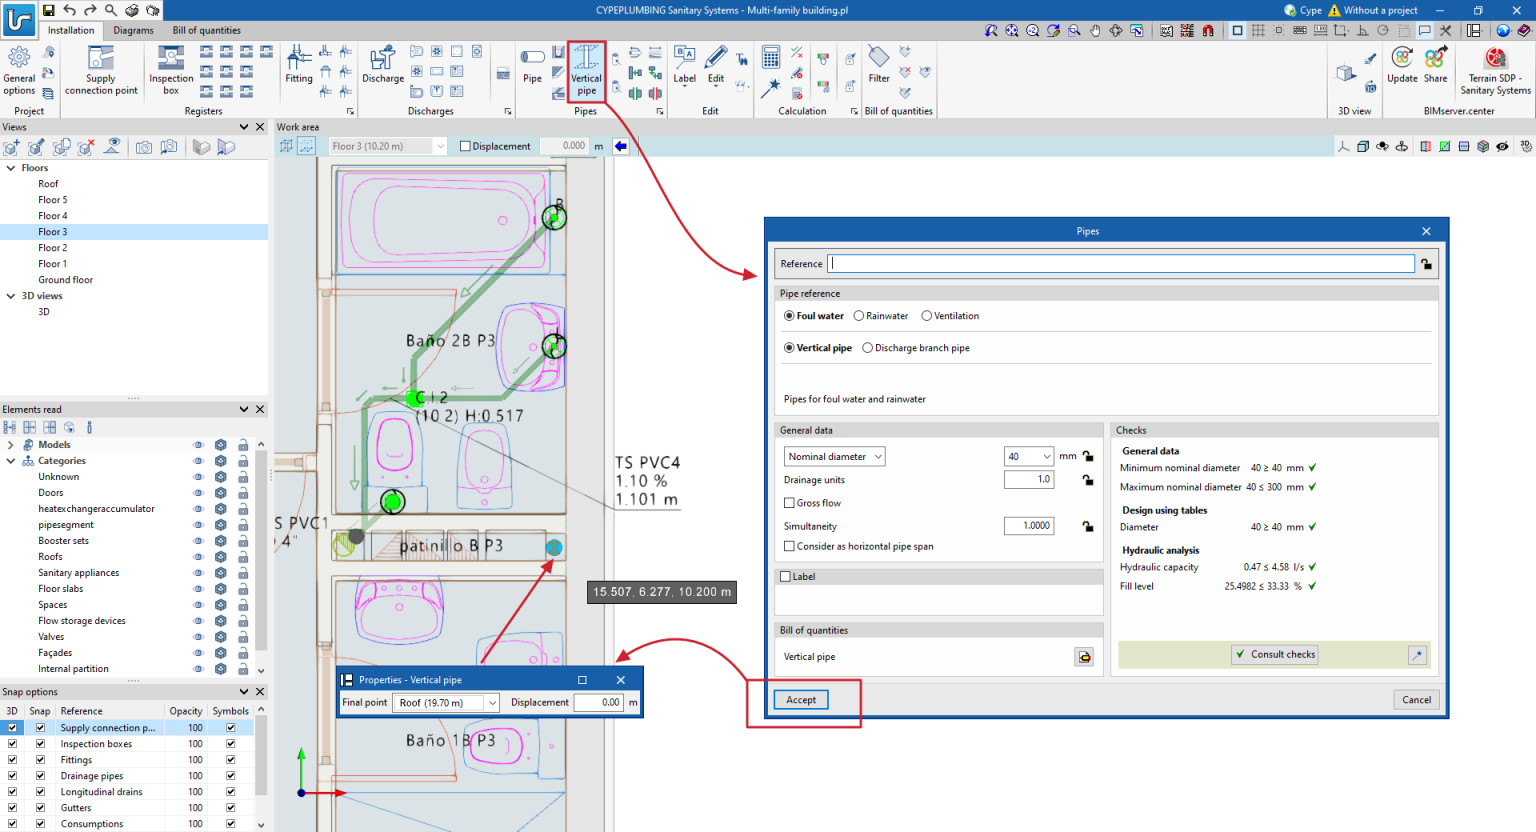Image resolution: width=1536 pixels, height=832 pixels.
Task: Open General options in the Project group
Action: [19, 70]
